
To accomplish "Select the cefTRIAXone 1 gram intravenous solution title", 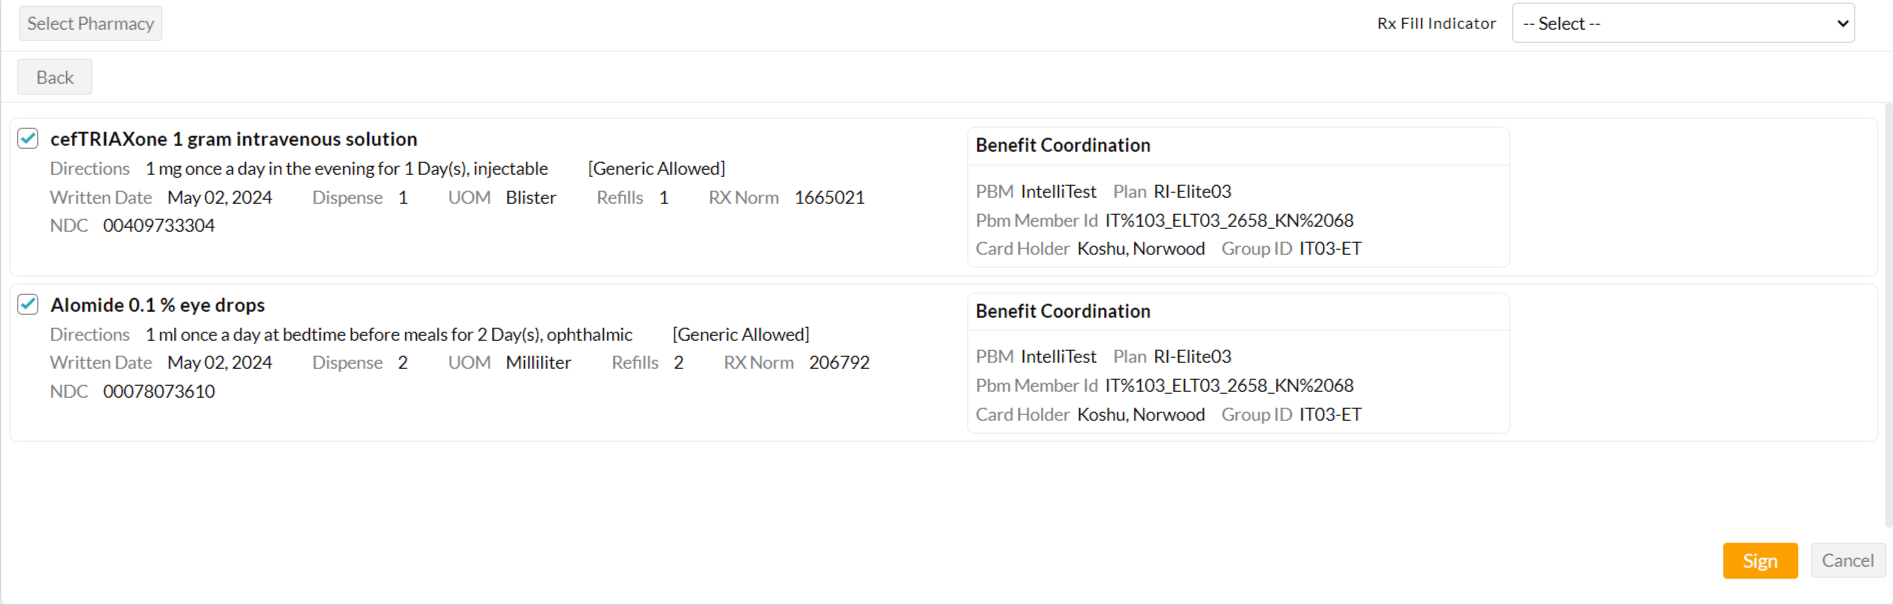I will [x=234, y=139].
